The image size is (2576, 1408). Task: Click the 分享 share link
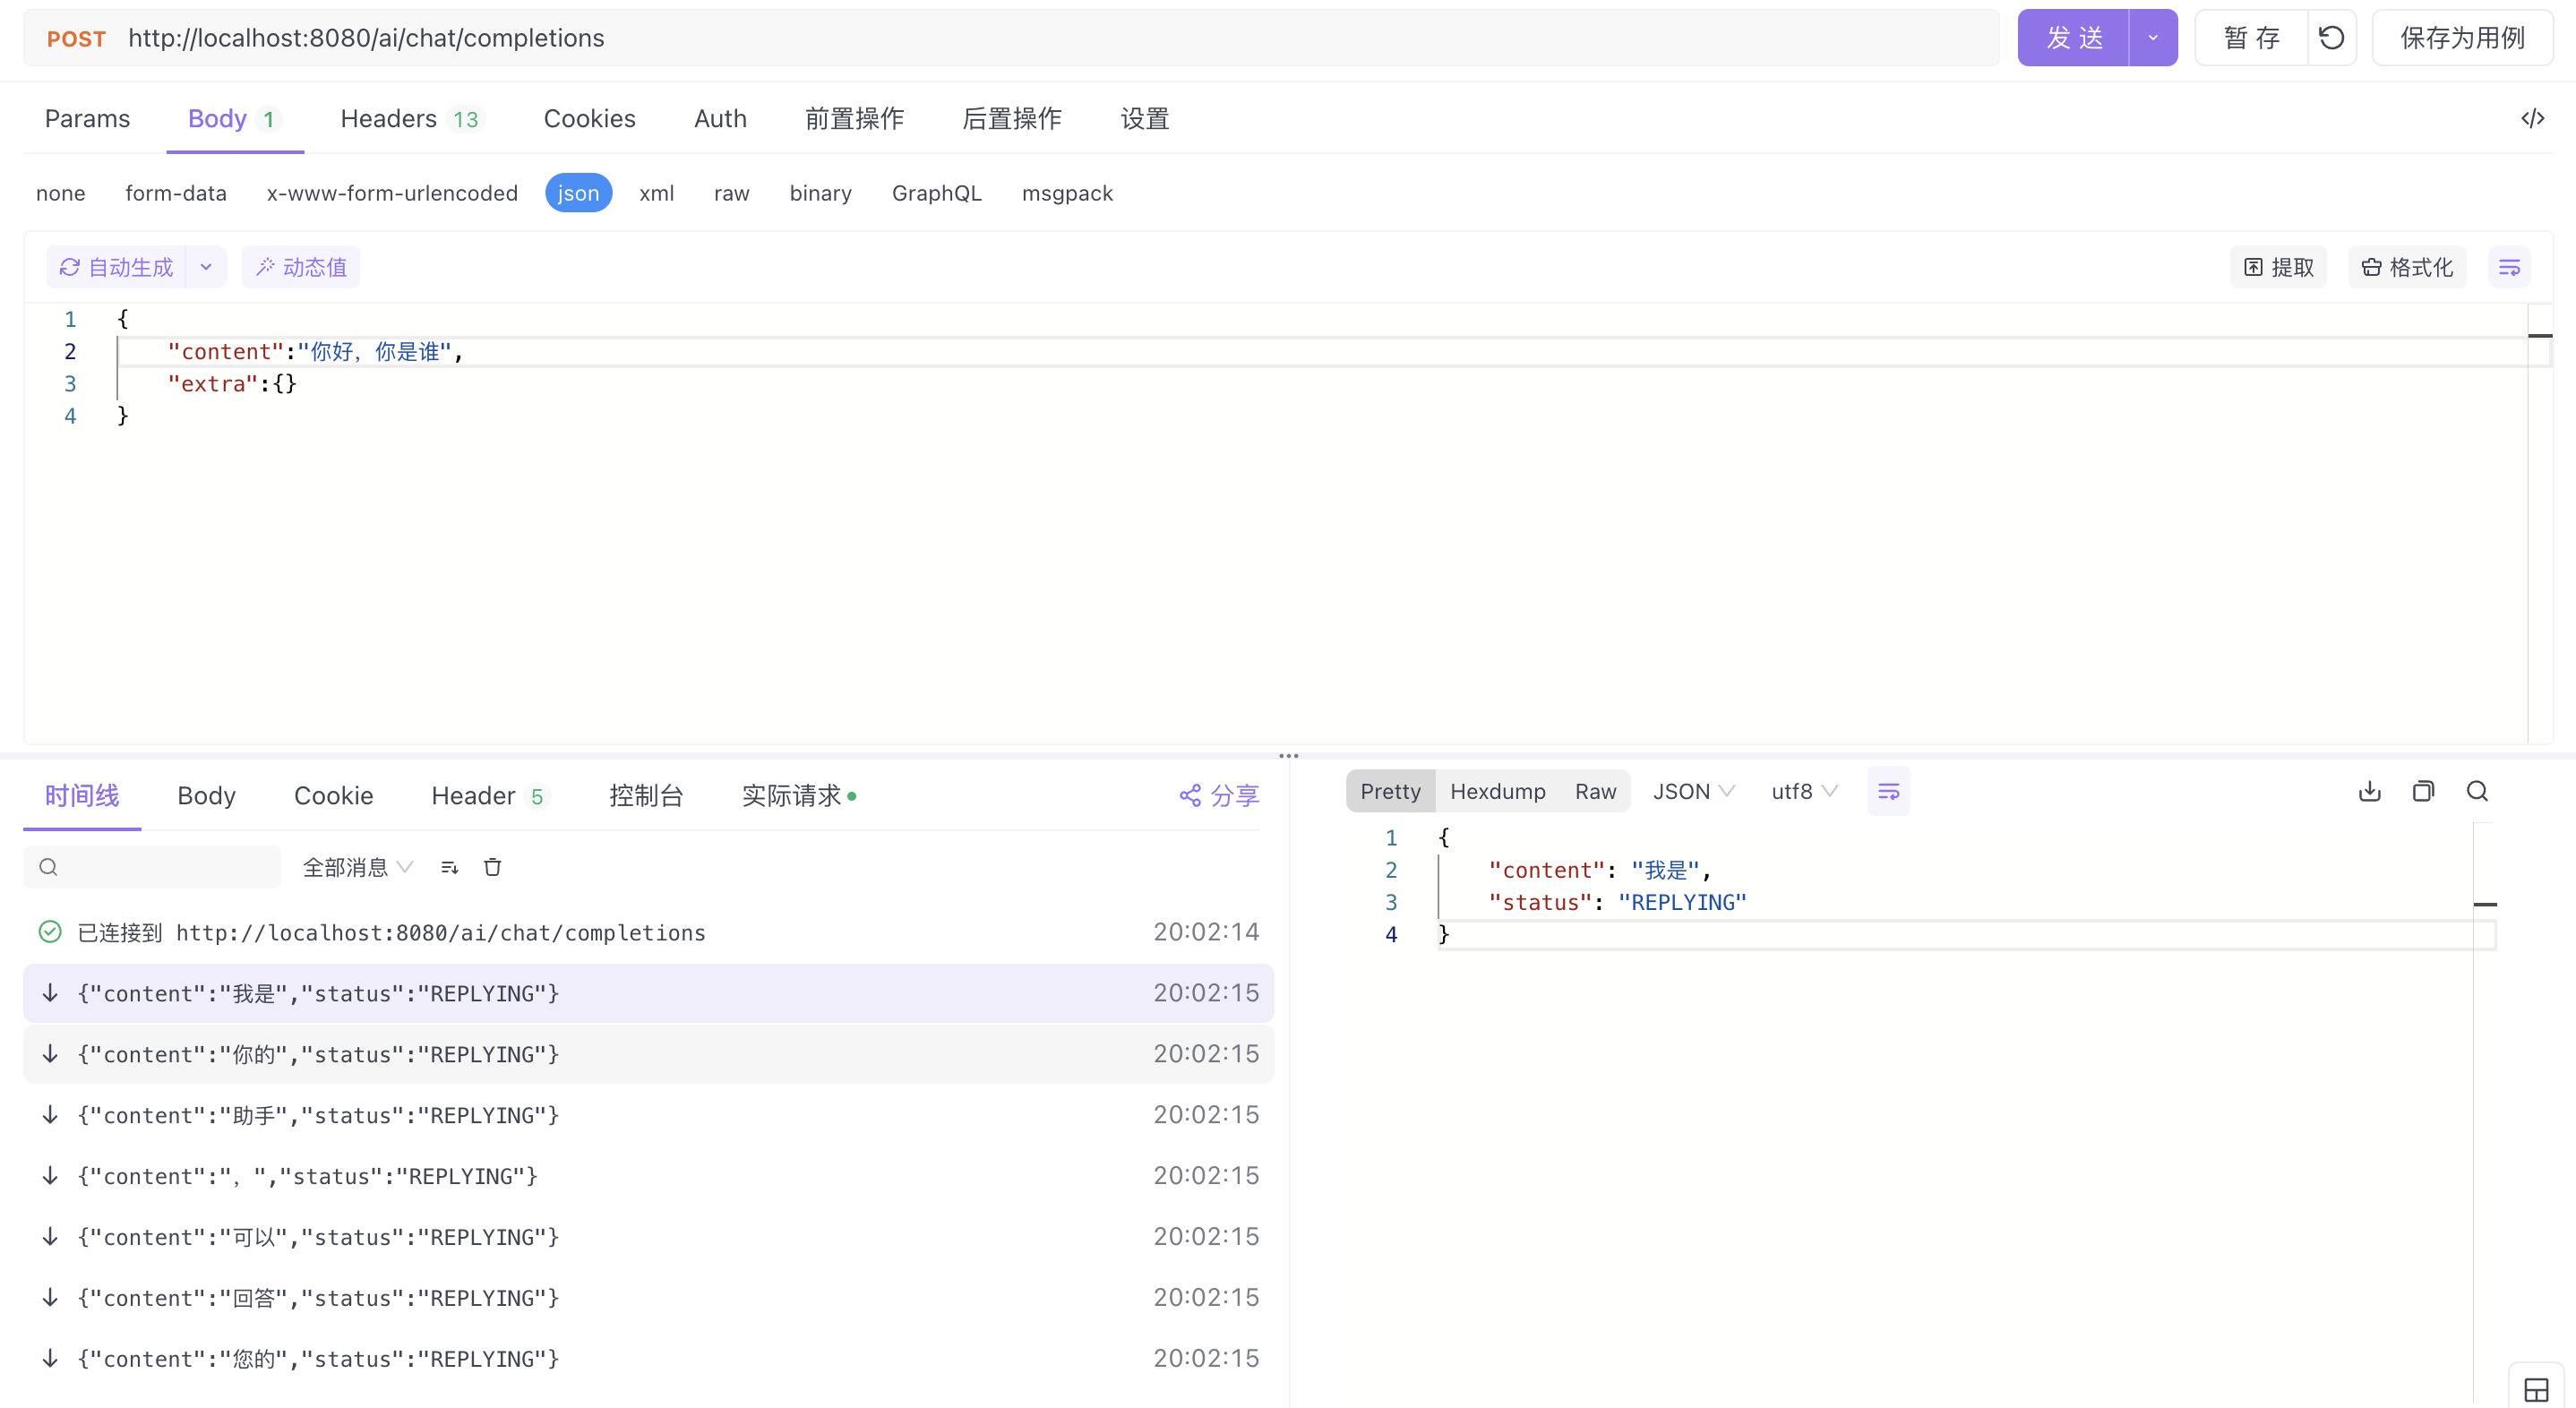coord(1218,795)
